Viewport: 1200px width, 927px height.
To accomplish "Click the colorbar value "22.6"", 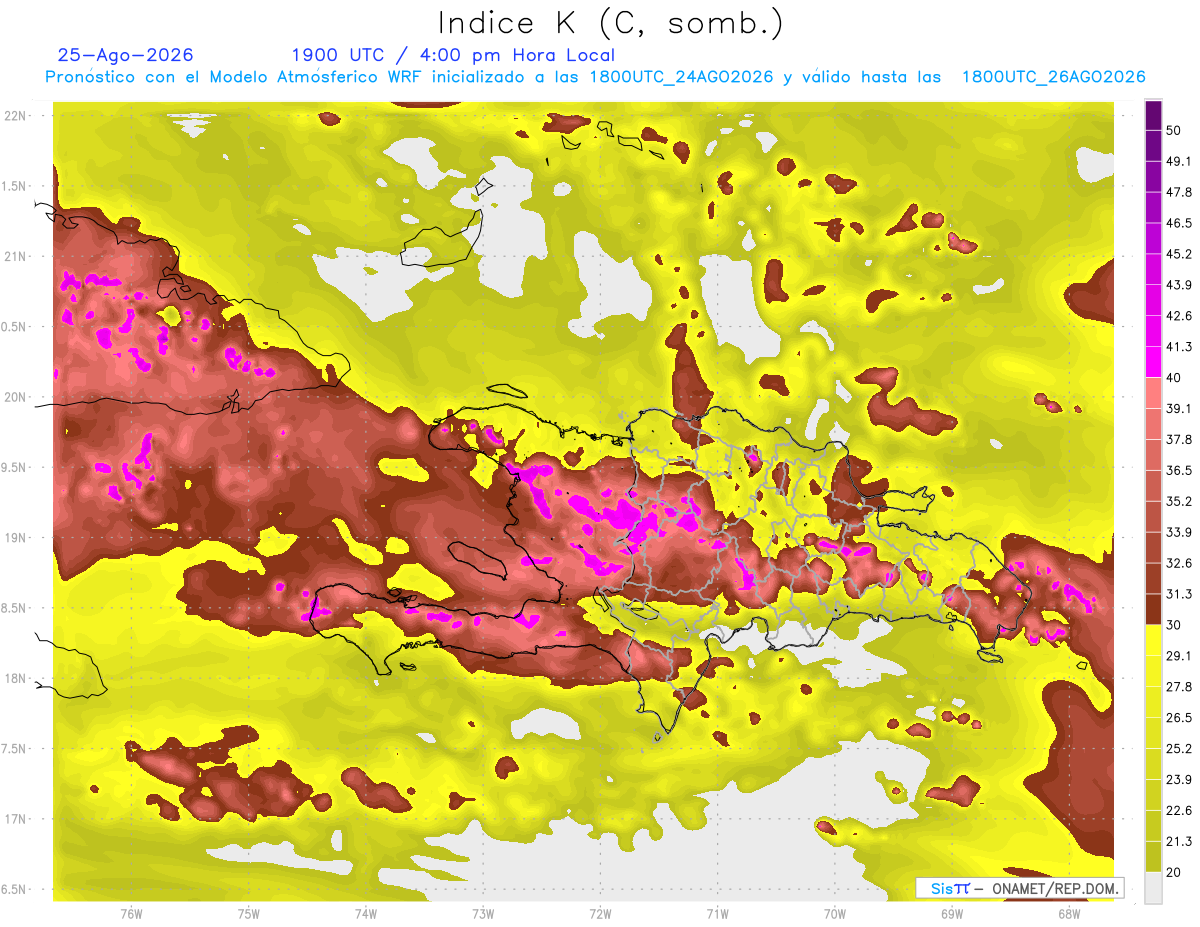I will coord(1179,811).
